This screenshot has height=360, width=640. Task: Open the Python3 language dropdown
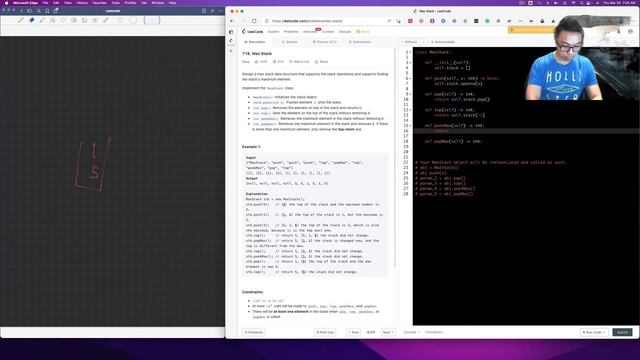pos(413,42)
